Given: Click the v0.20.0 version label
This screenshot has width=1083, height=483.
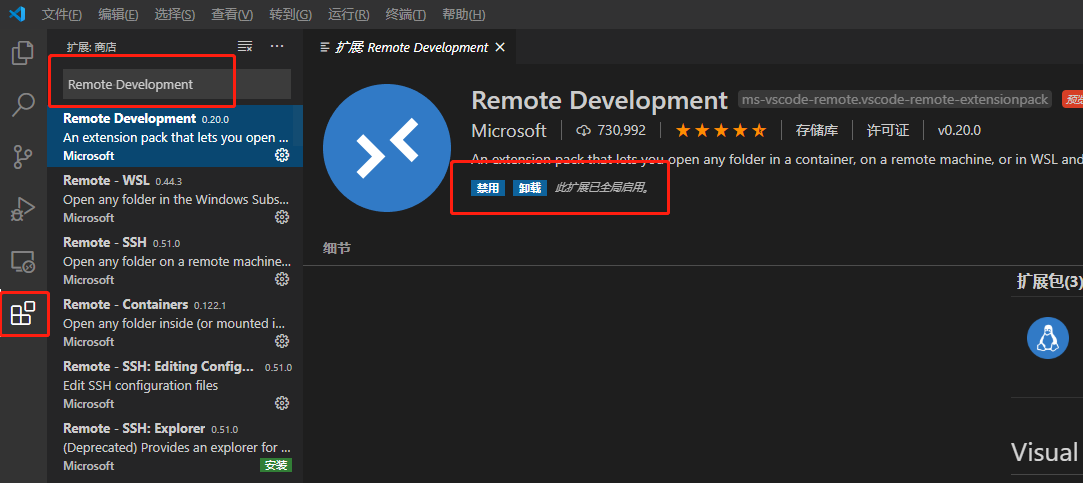Looking at the screenshot, I should tap(959, 131).
